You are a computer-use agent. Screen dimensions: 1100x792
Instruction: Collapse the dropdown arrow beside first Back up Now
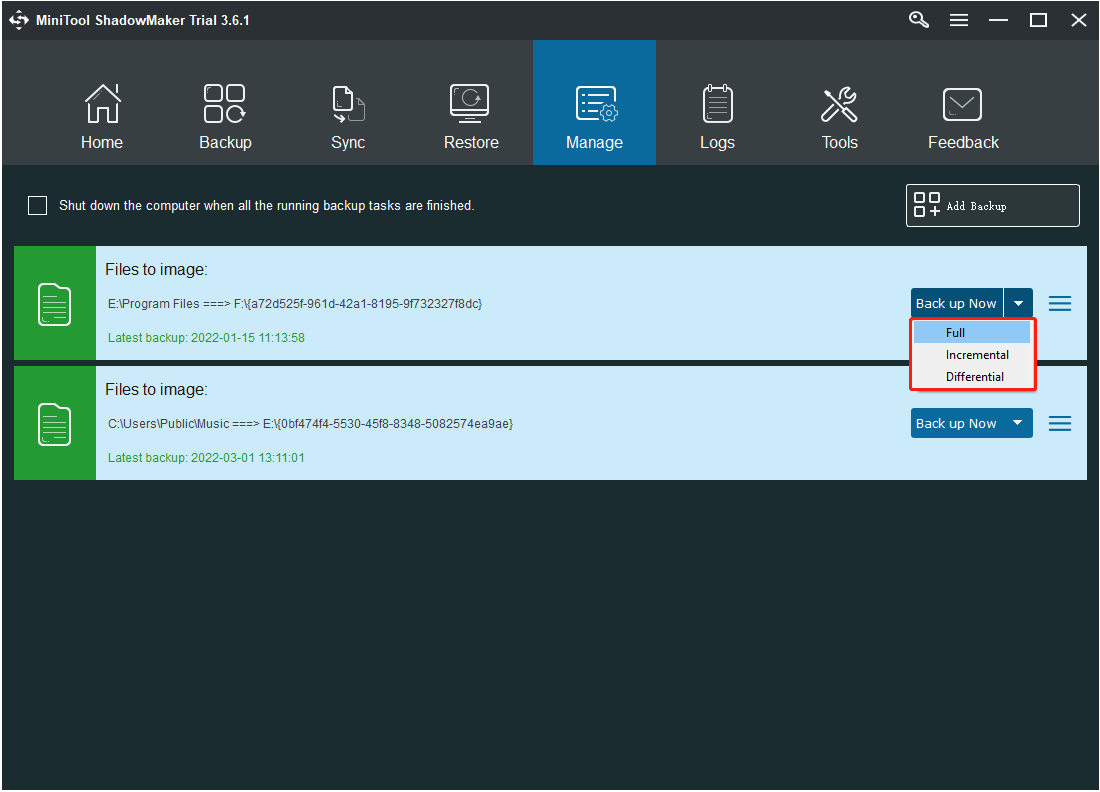click(x=1018, y=303)
